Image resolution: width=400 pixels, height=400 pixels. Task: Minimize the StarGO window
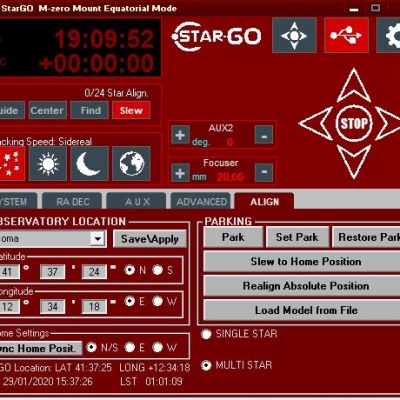354,8
